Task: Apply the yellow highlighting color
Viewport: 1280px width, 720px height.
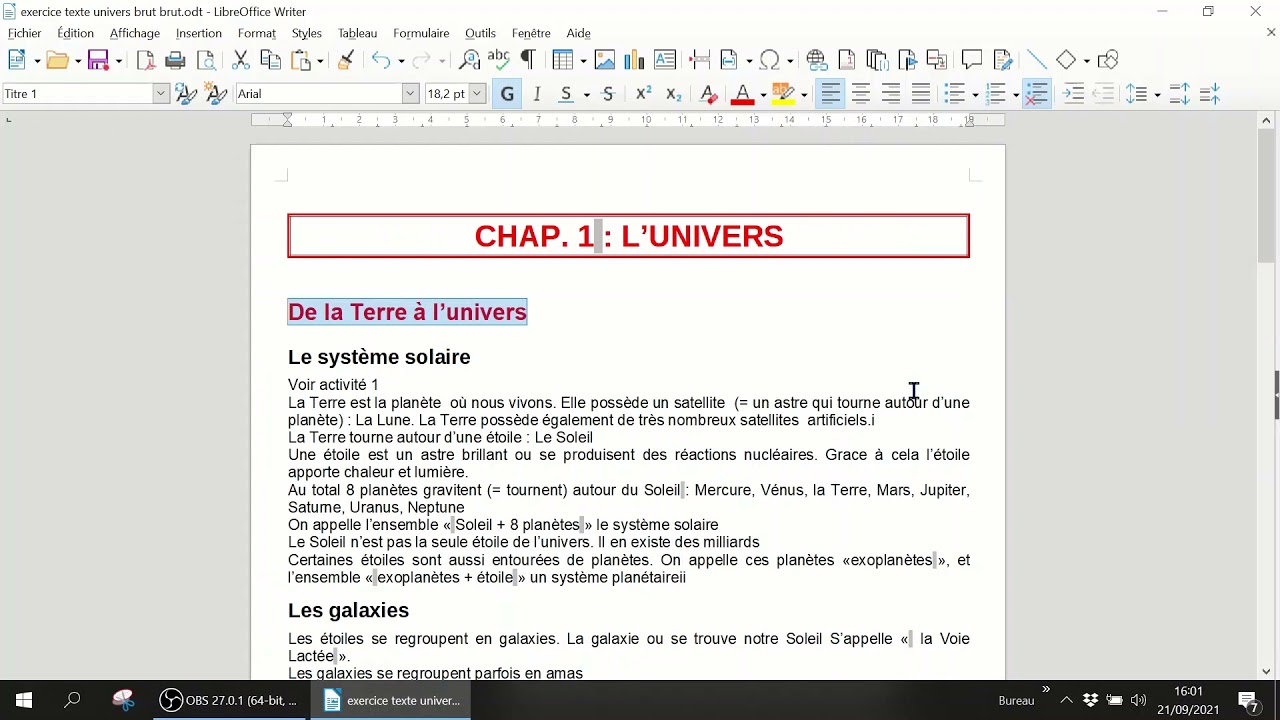Action: point(783,94)
